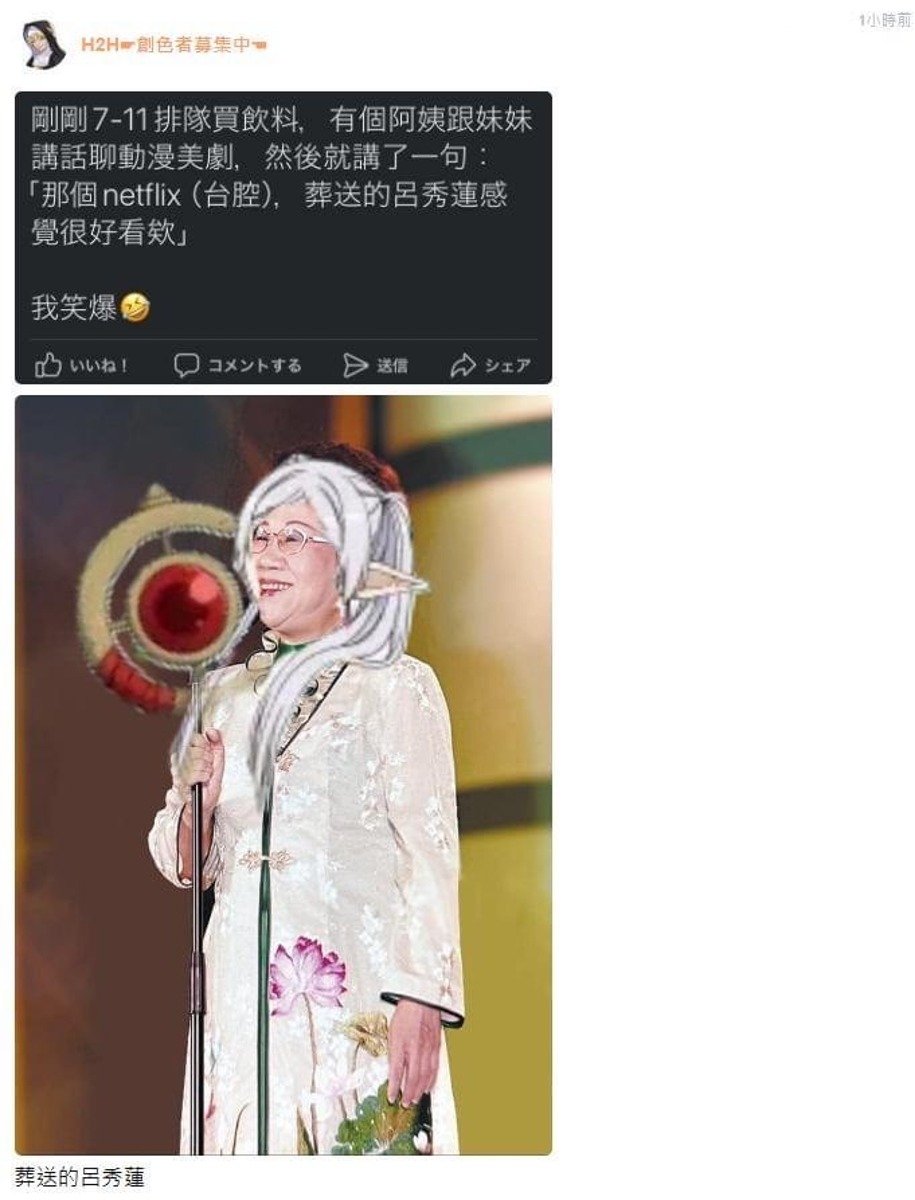915x1200 pixels.
Task: Click the thumbs-up like icon
Action: (48, 365)
